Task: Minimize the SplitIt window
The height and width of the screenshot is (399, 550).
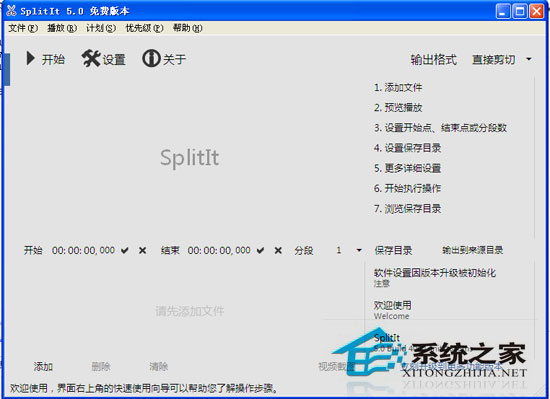Action: pos(503,11)
